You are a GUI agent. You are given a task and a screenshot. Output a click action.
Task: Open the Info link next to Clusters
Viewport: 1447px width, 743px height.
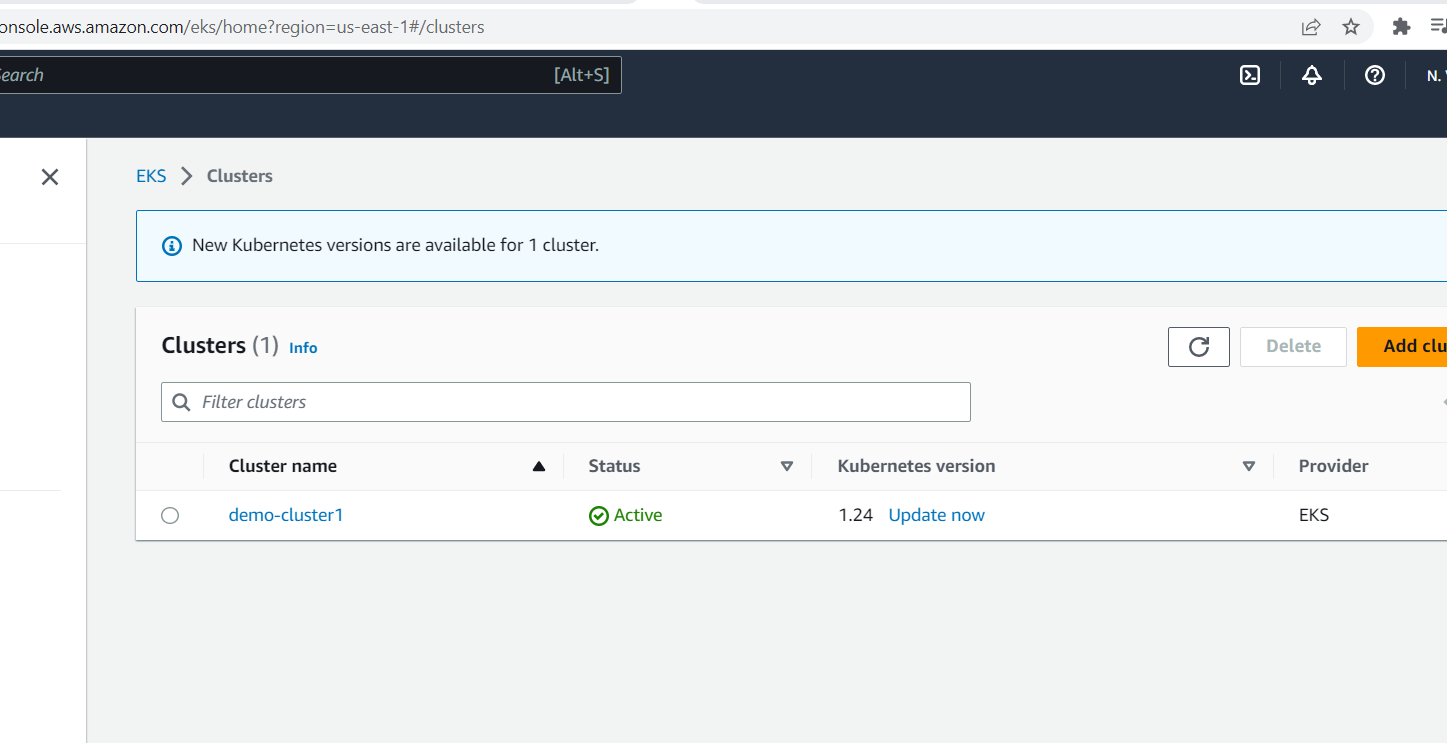pyautogui.click(x=303, y=348)
